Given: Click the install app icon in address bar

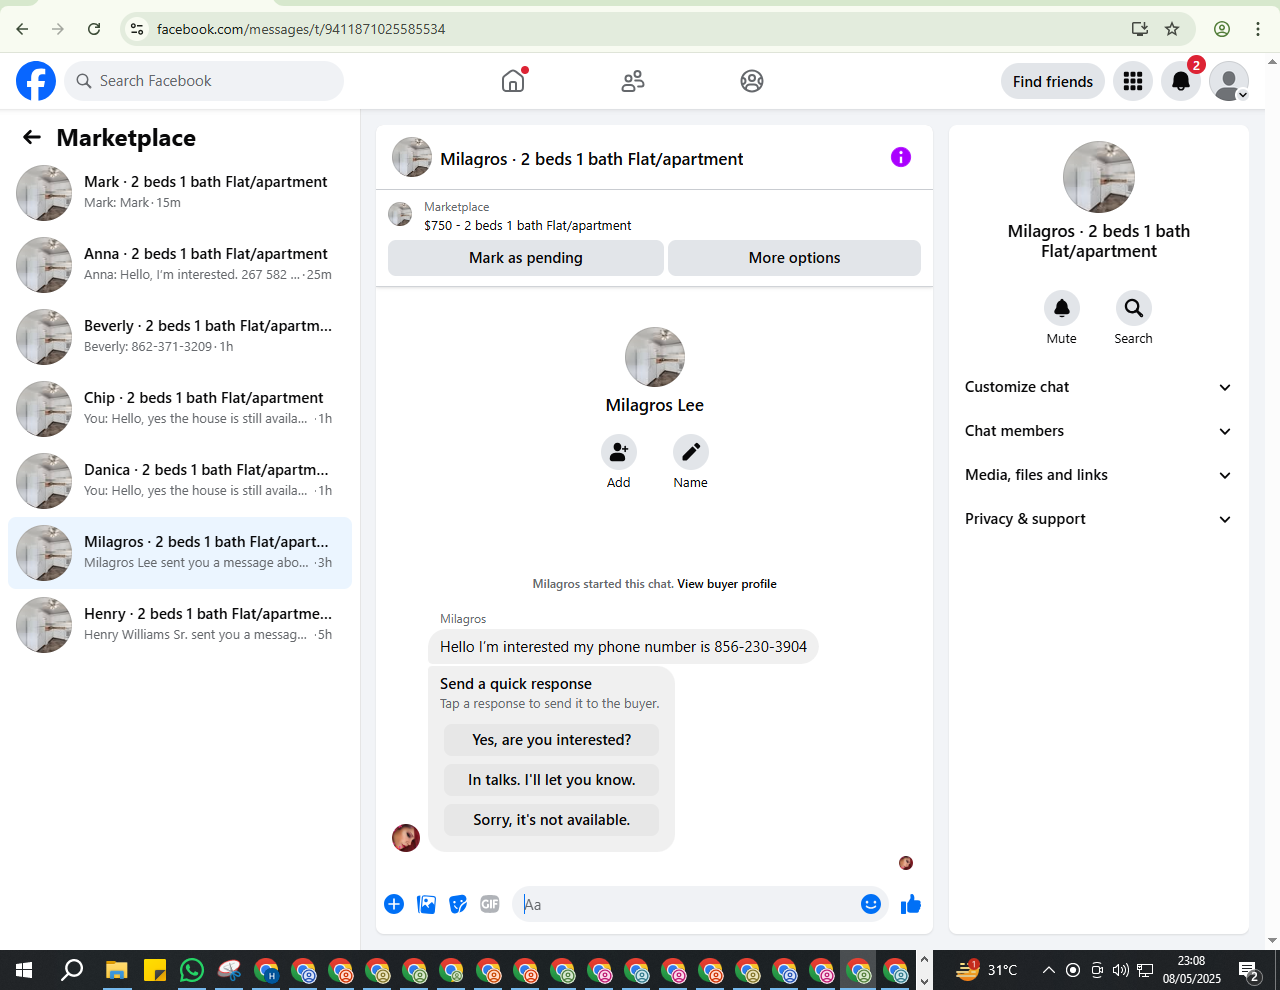Looking at the screenshot, I should click(x=1139, y=29).
